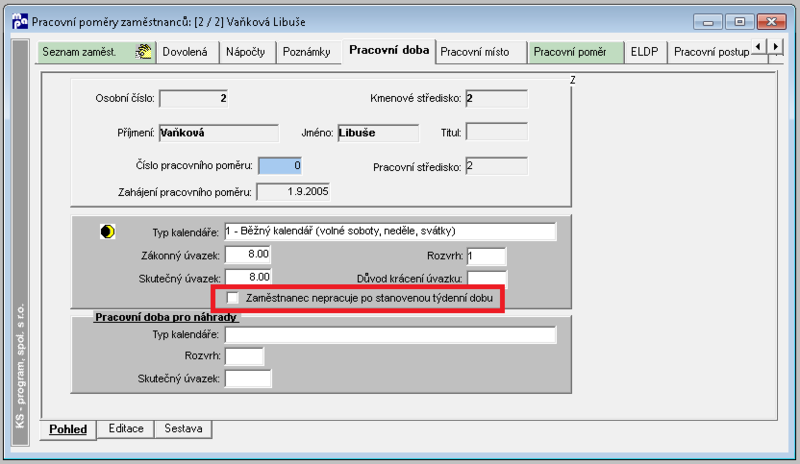Switch to the Nápočty tab

(x=247, y=52)
